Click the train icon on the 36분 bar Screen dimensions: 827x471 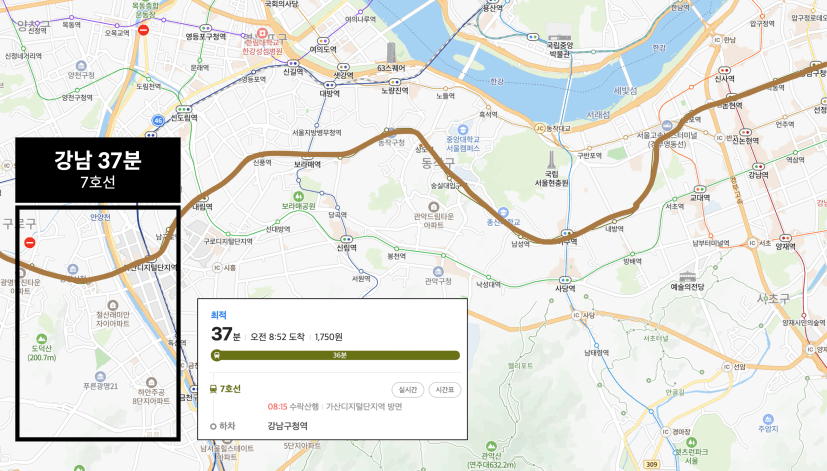pos(216,355)
